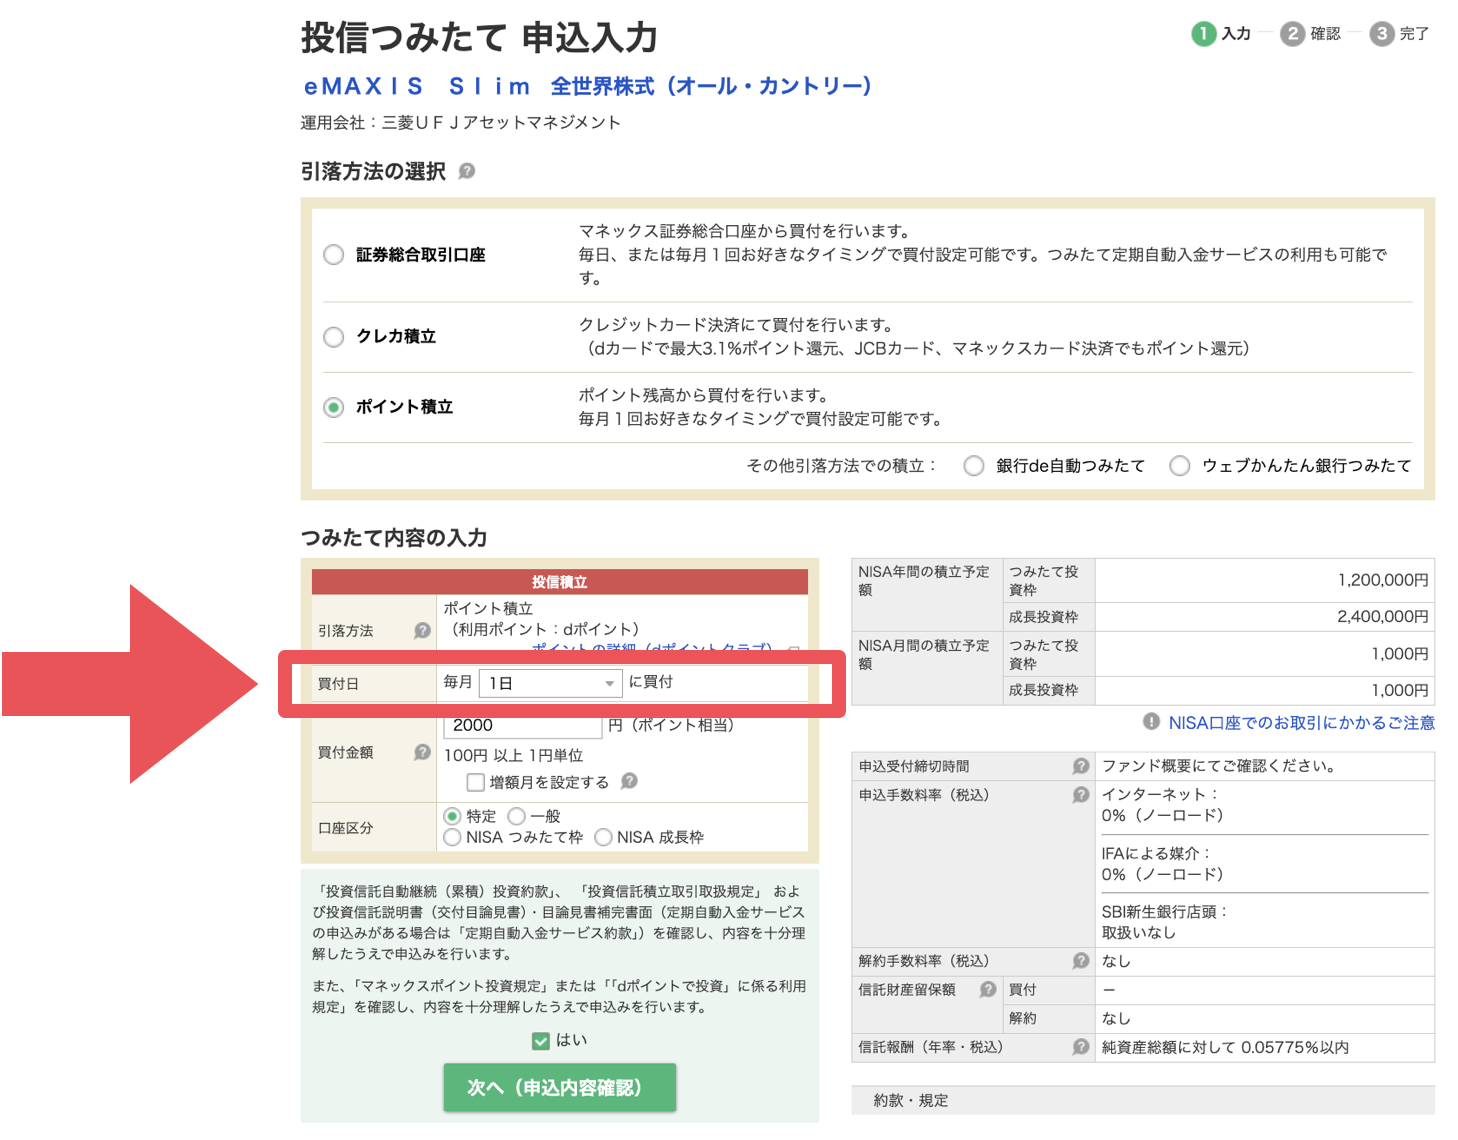Click 投信積立 table header
Image resolution: width=1458 pixels, height=1140 pixels.
pyautogui.click(x=560, y=582)
